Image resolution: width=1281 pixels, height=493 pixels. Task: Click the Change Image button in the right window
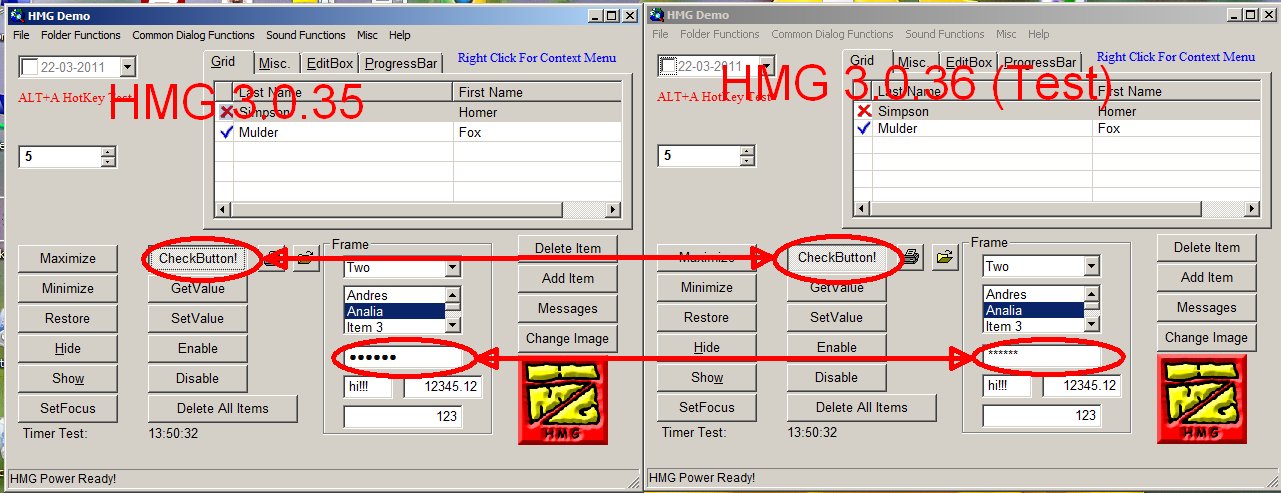tap(1205, 337)
